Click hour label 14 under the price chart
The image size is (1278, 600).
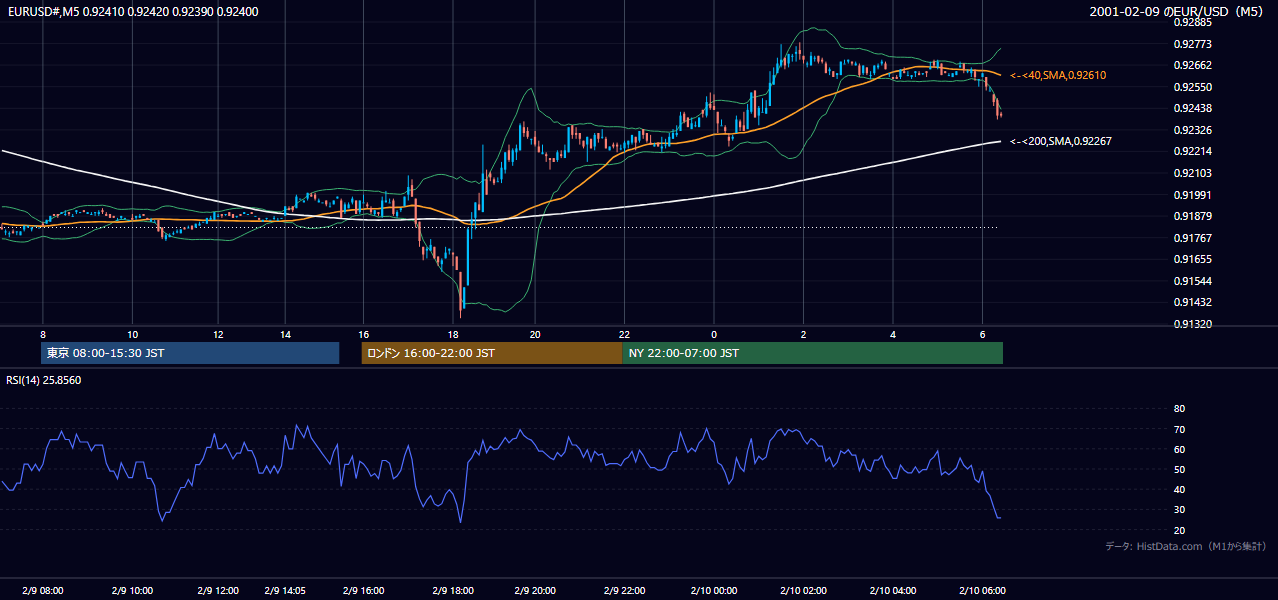coord(286,334)
